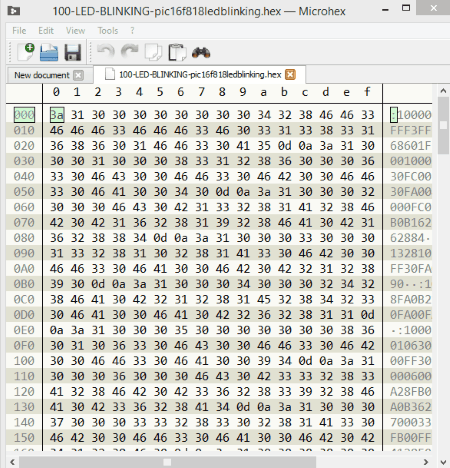The image size is (450, 468).
Task: Open the ? help menu
Action: 132,31
